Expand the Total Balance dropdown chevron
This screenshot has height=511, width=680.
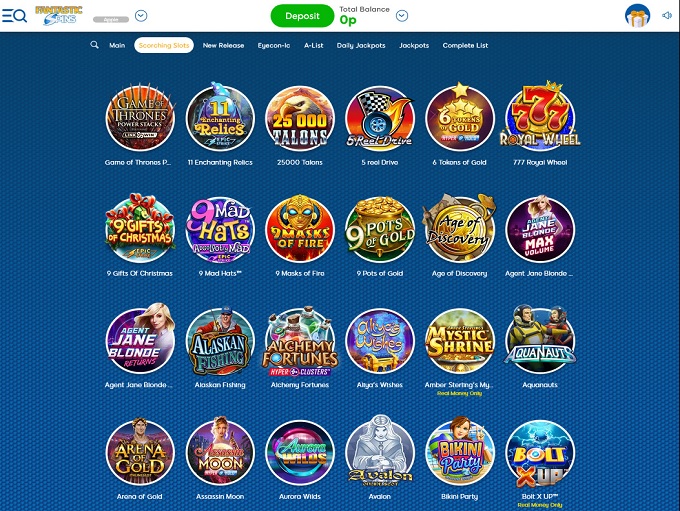[x=402, y=16]
